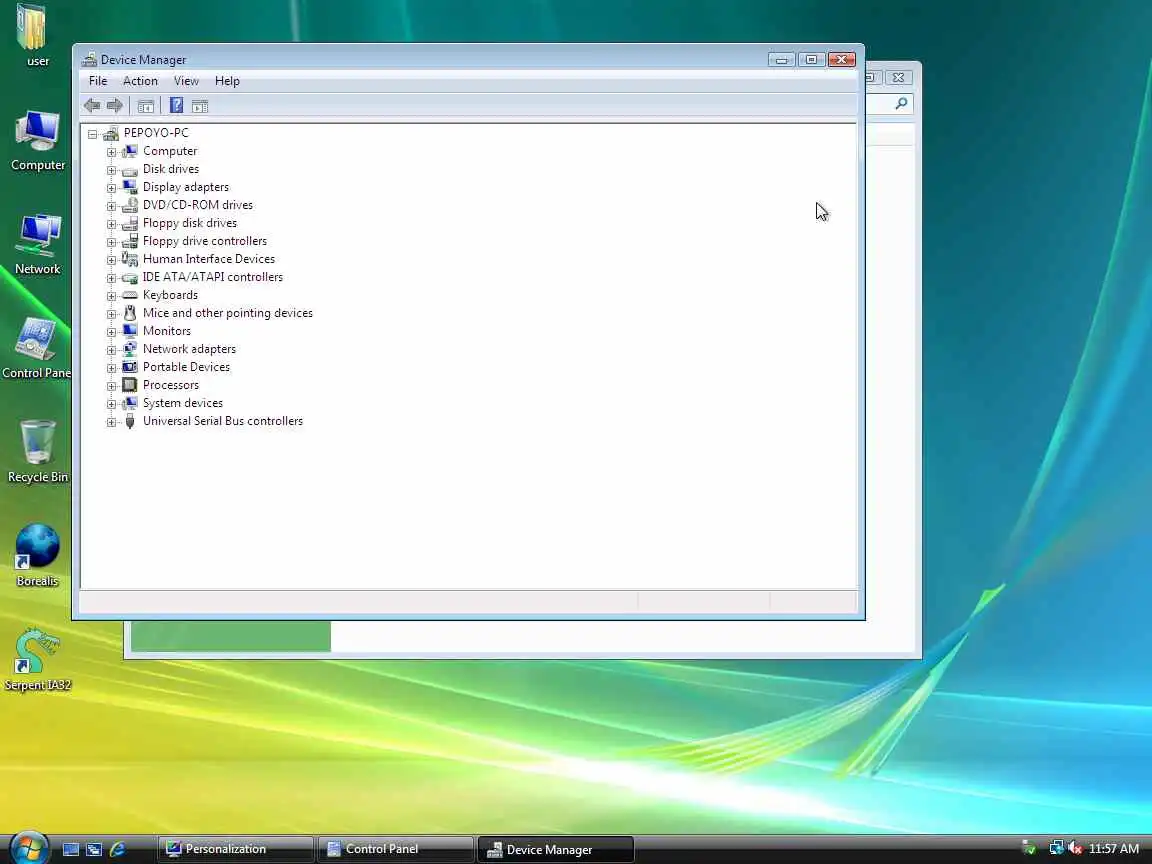Select the "Portable Devices" text row

[x=187, y=367]
